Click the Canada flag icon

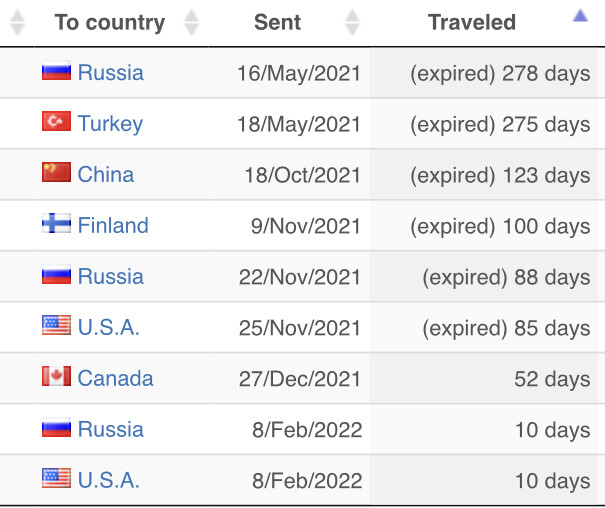click(56, 376)
